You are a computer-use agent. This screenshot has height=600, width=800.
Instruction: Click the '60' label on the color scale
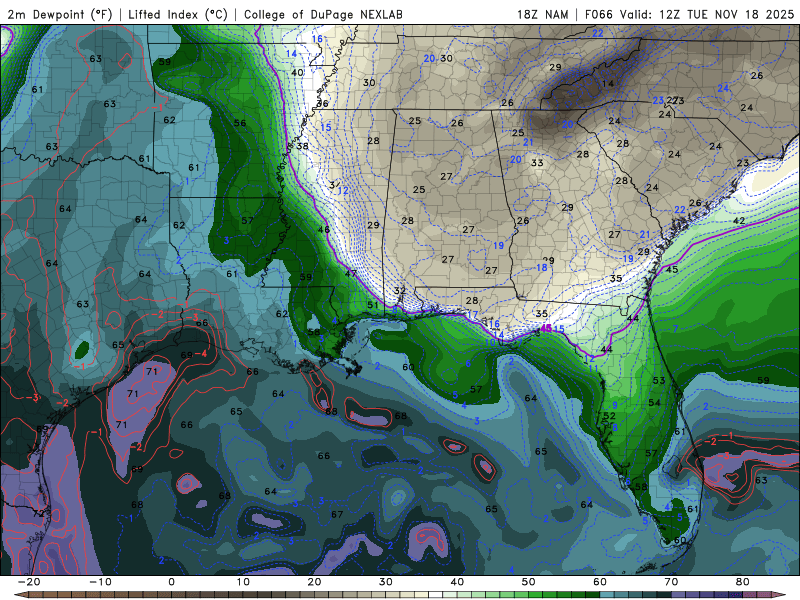600,582
